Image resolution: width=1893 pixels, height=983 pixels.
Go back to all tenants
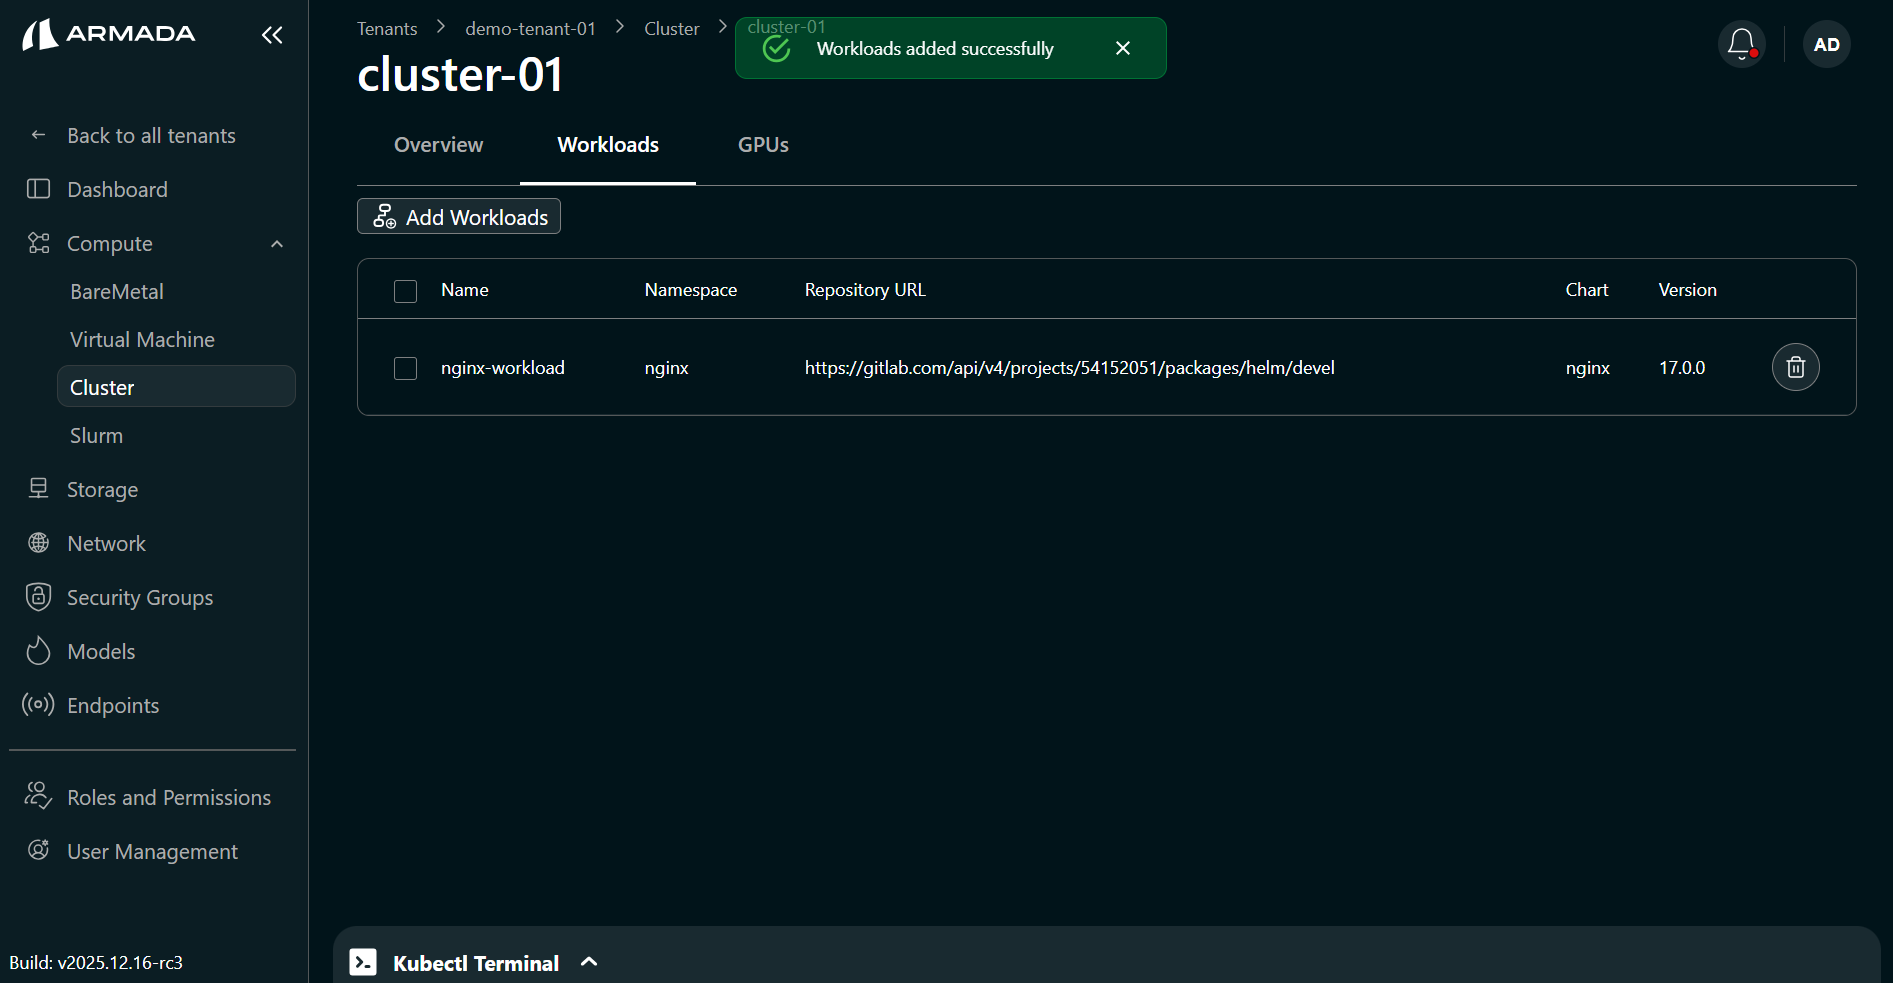150,136
